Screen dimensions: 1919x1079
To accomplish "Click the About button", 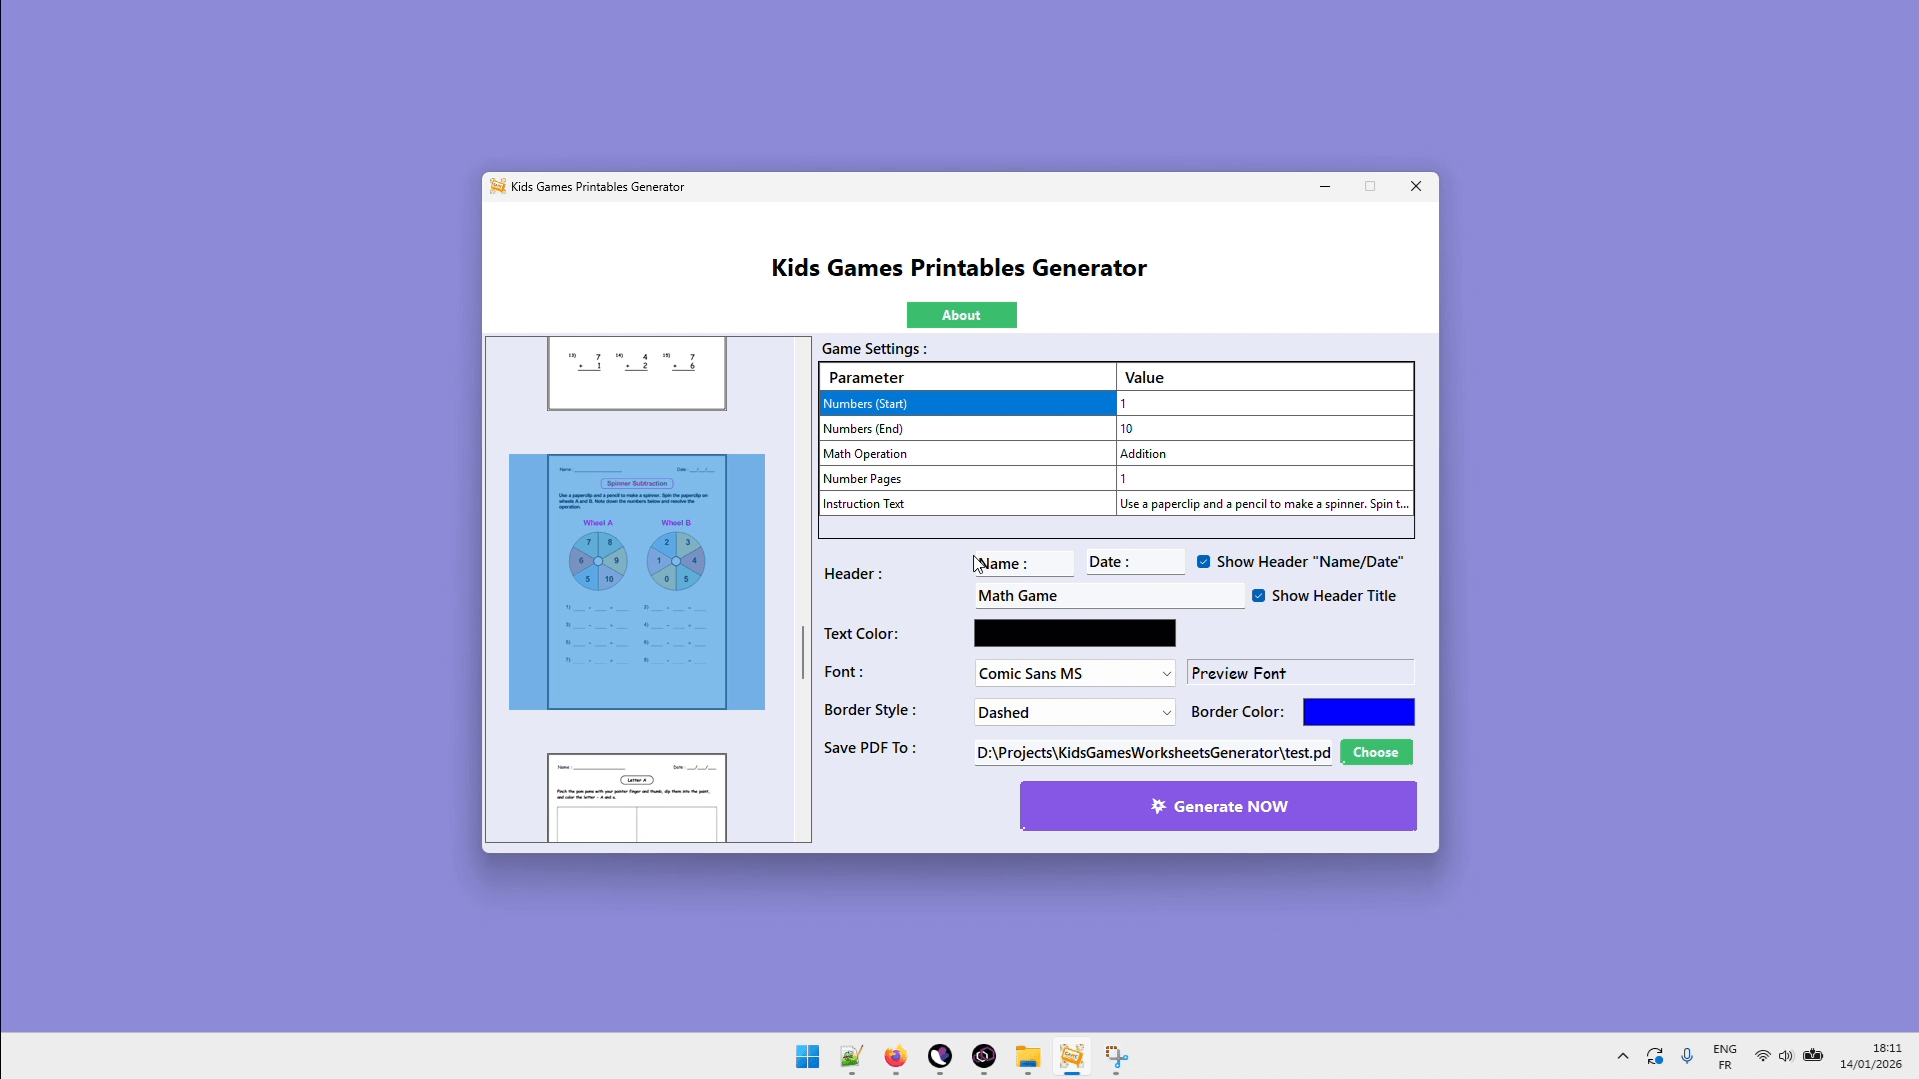I will pos(961,315).
